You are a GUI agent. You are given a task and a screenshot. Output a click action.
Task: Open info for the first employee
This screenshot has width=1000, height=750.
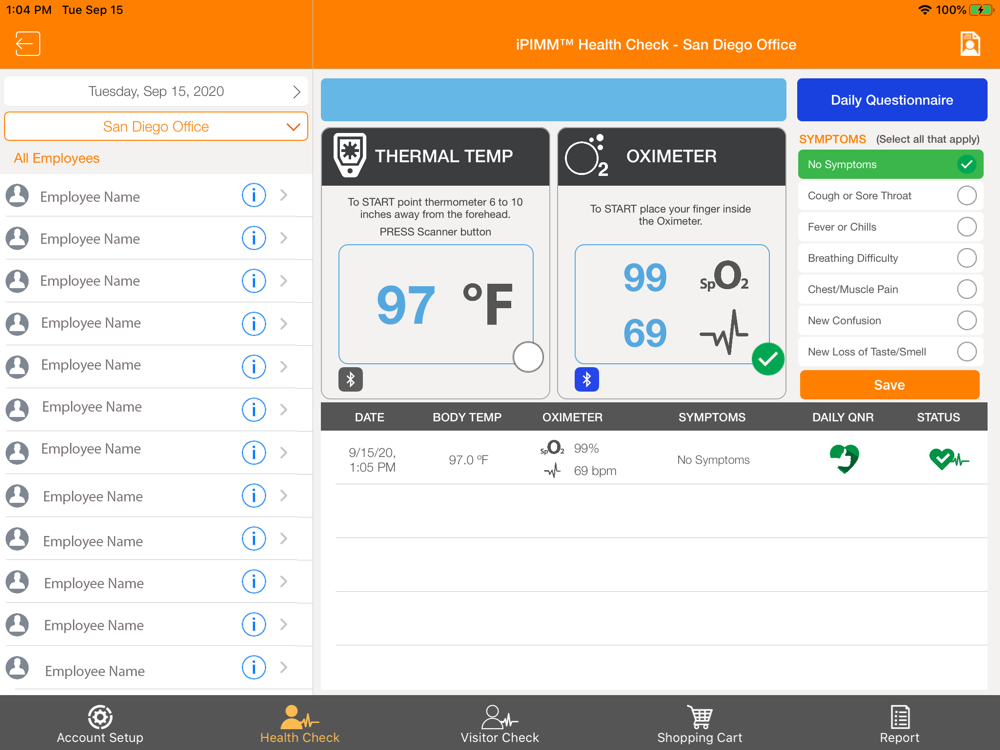click(254, 195)
